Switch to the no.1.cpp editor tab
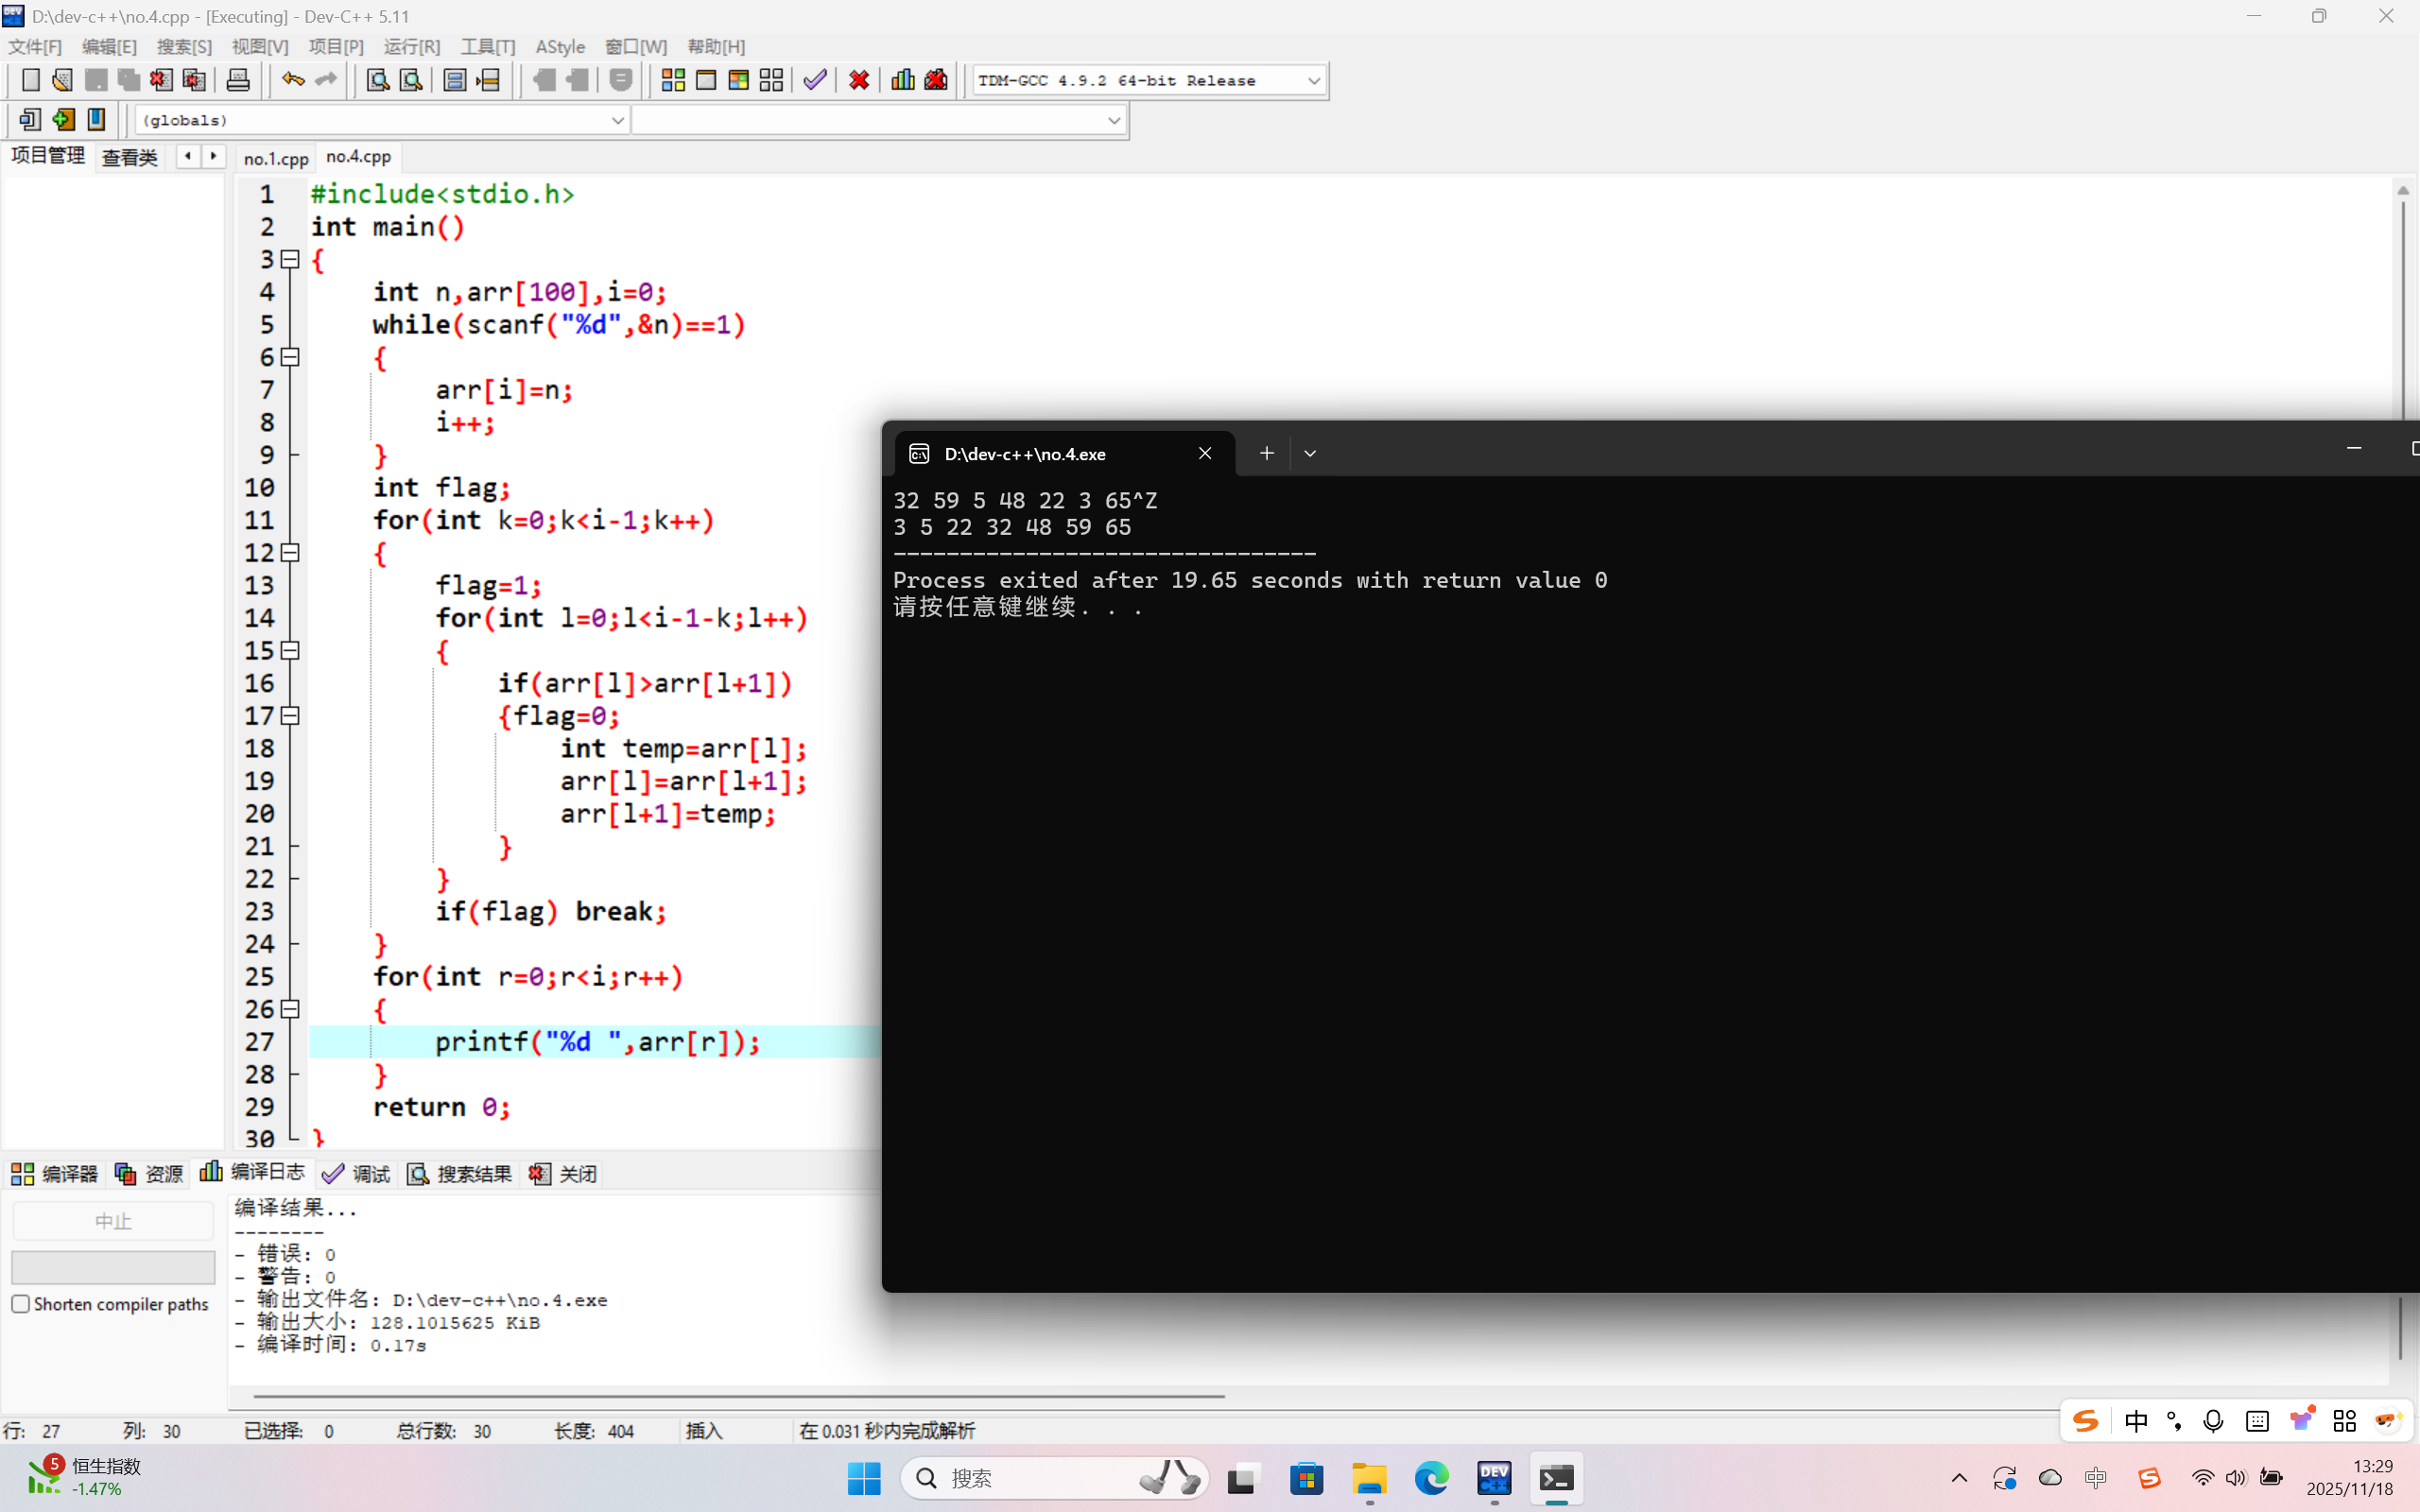2420x1512 pixels. (x=276, y=158)
